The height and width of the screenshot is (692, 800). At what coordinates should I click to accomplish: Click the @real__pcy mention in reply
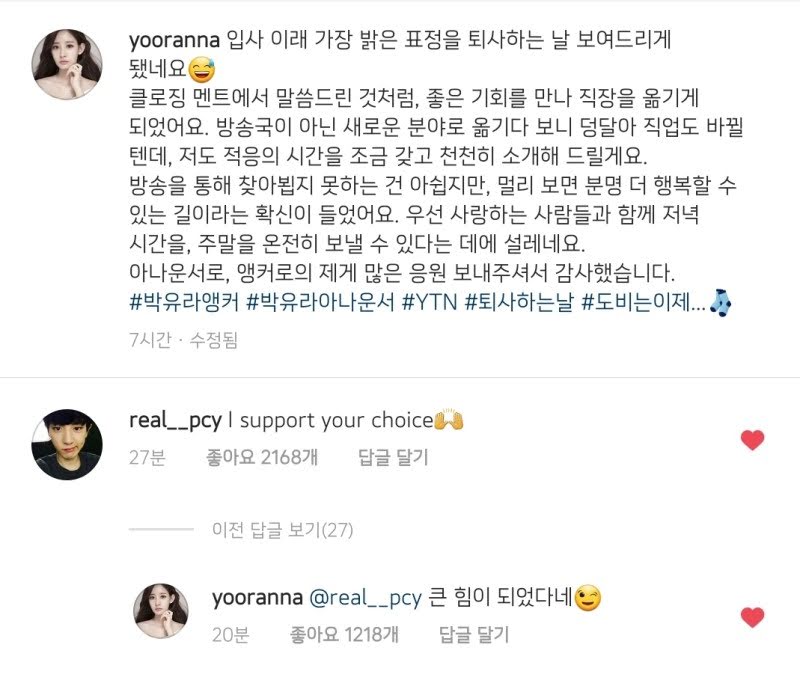pyautogui.click(x=365, y=598)
